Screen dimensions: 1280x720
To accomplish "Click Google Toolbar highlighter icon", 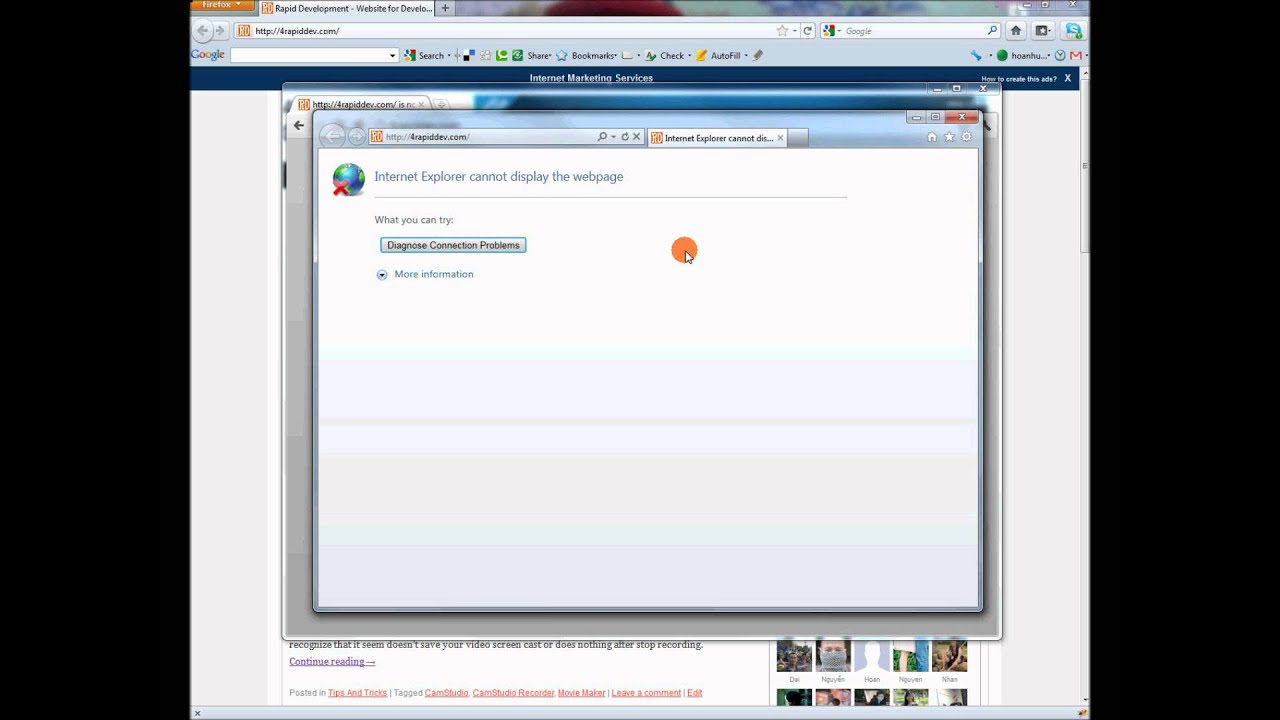I will [758, 56].
